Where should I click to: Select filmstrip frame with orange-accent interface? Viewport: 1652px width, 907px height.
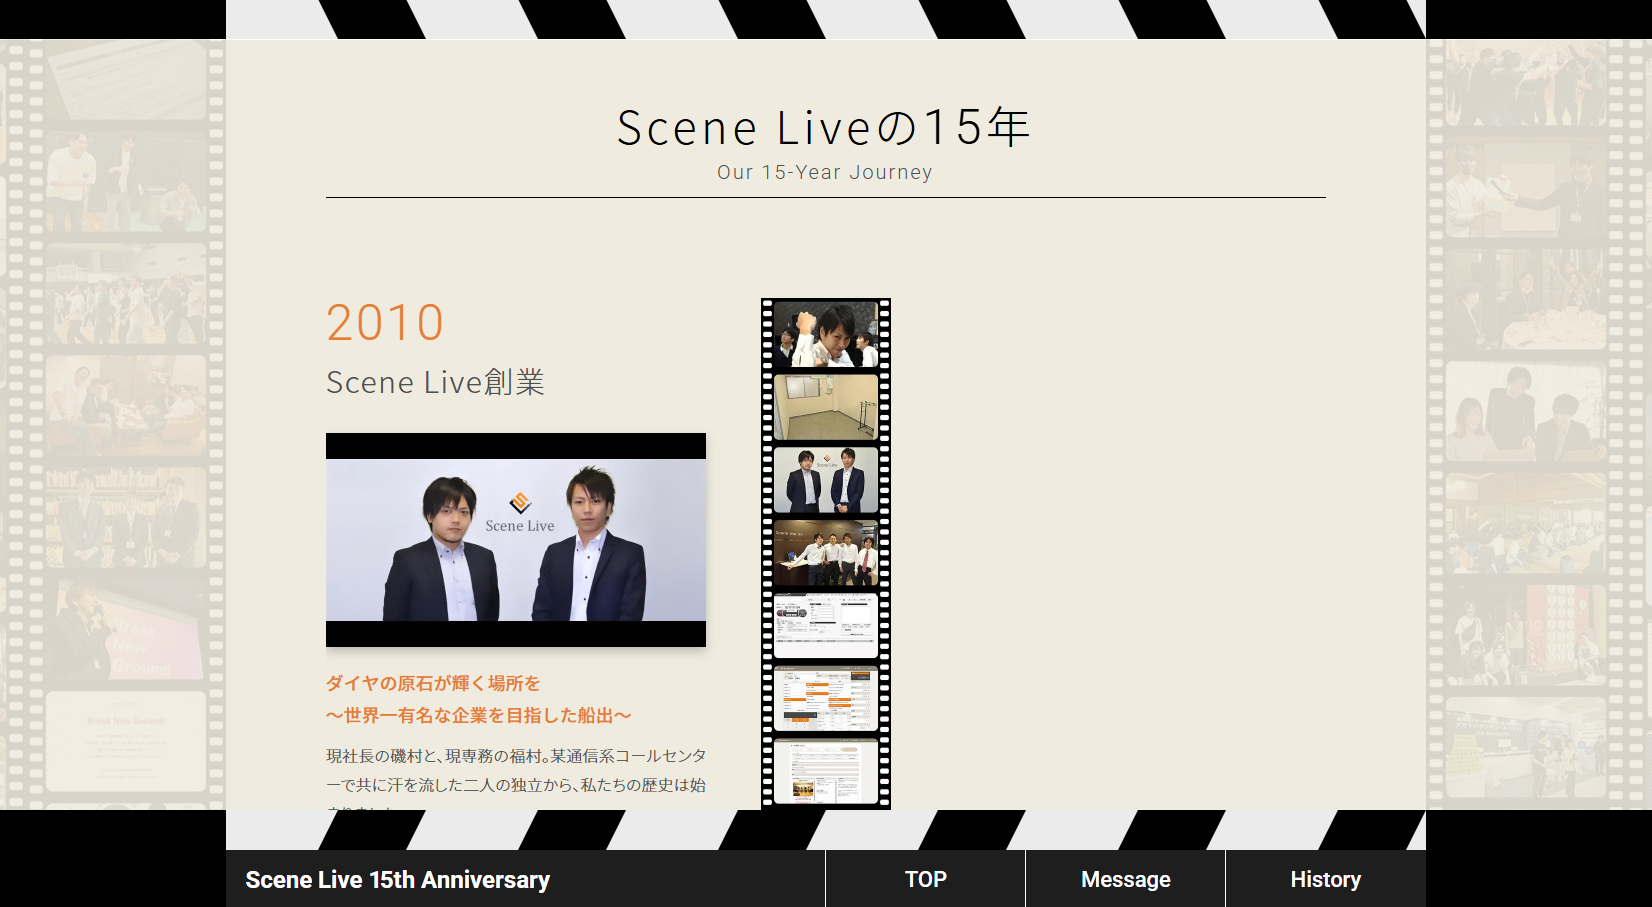point(826,698)
